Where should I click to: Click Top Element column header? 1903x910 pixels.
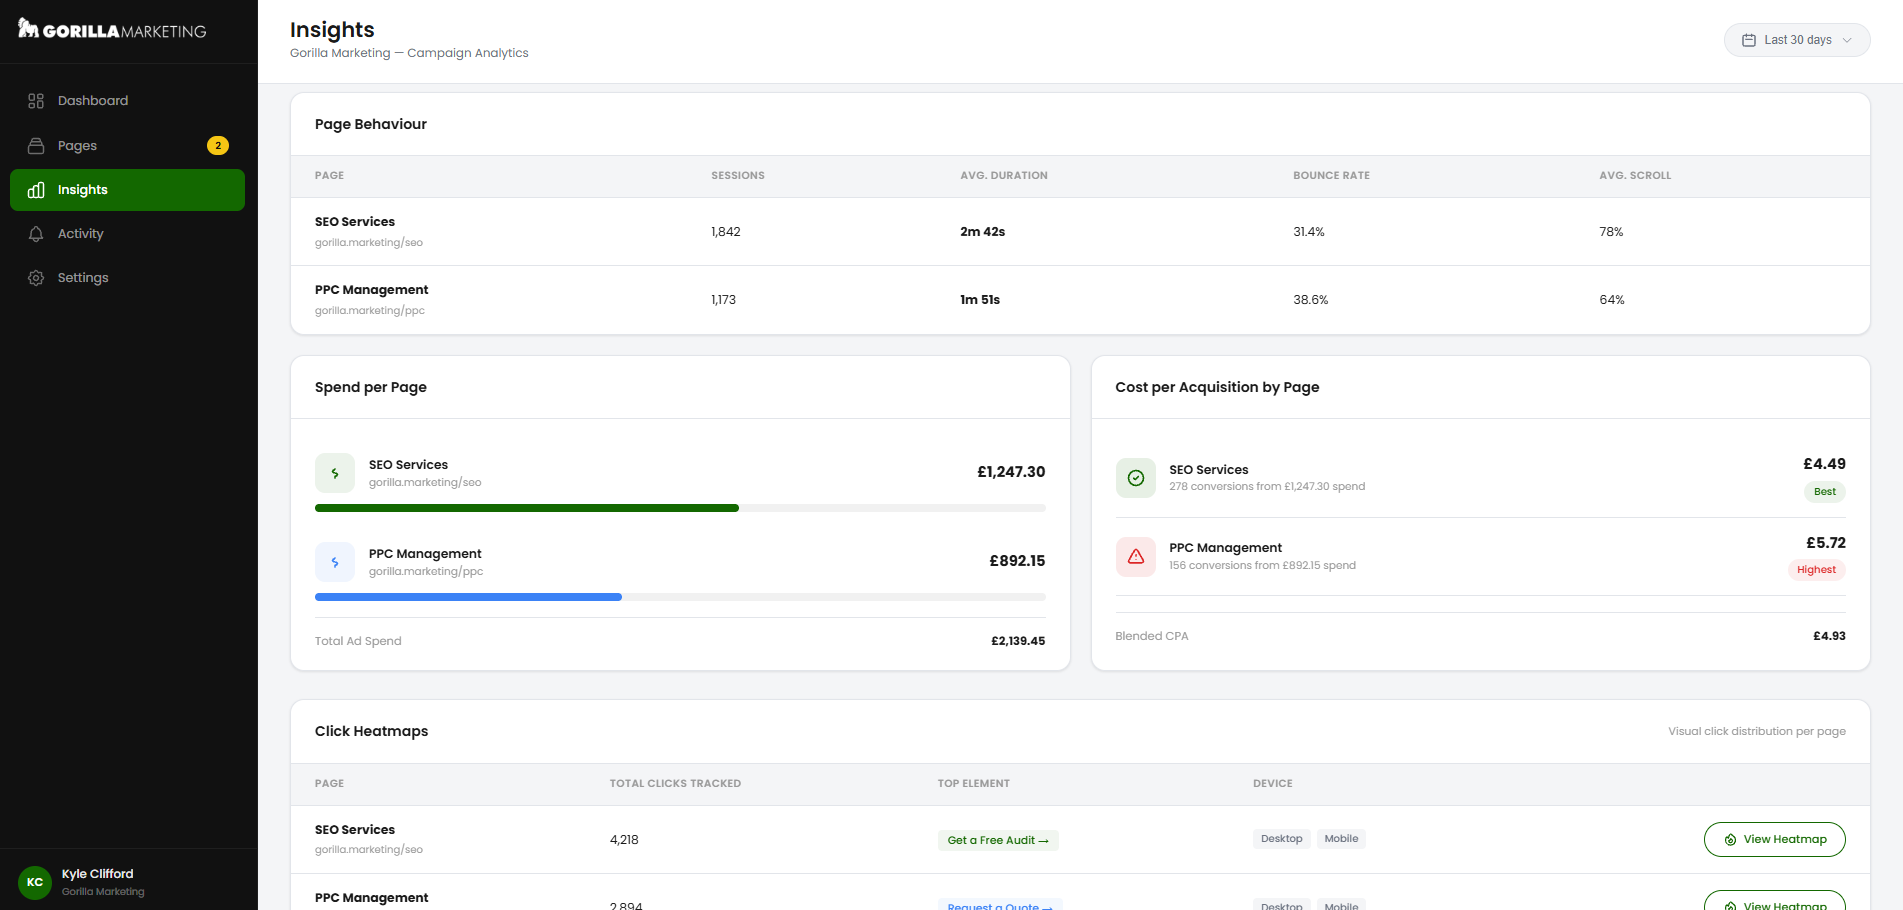[973, 784]
